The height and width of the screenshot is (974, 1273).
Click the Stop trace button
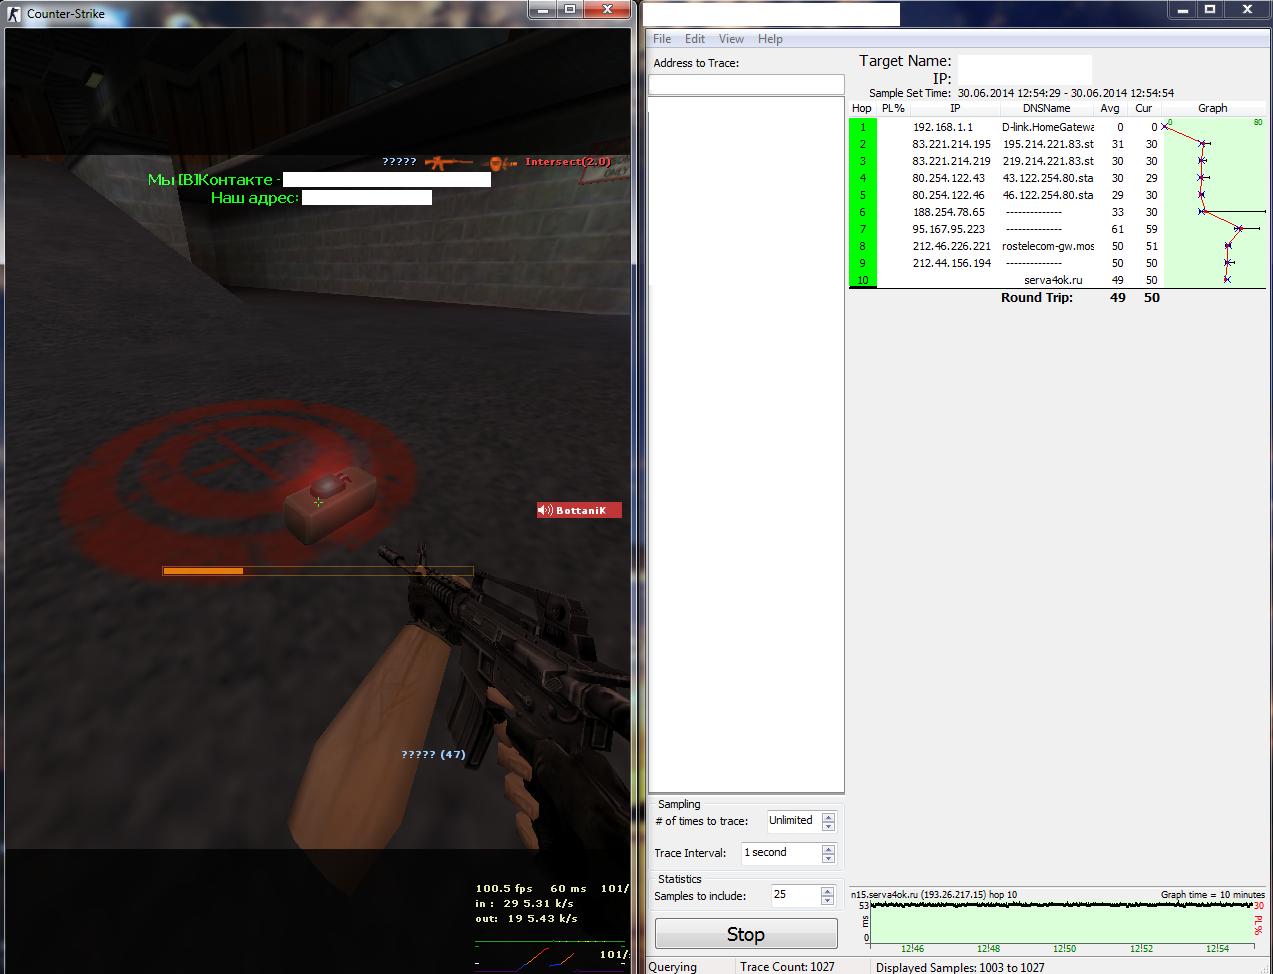click(x=746, y=934)
